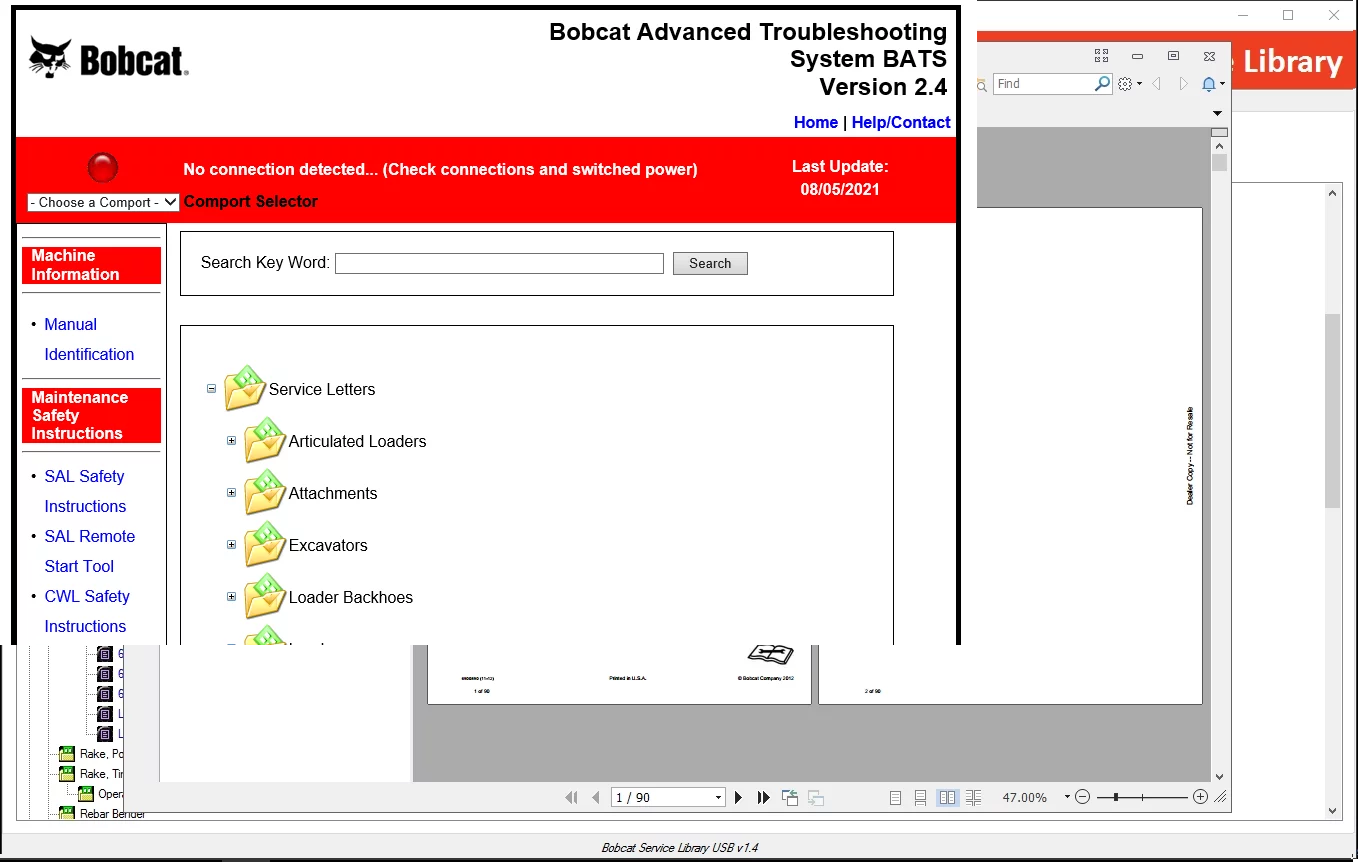Expand the Excavators tree node
The width and height of the screenshot is (1358, 862).
point(232,545)
